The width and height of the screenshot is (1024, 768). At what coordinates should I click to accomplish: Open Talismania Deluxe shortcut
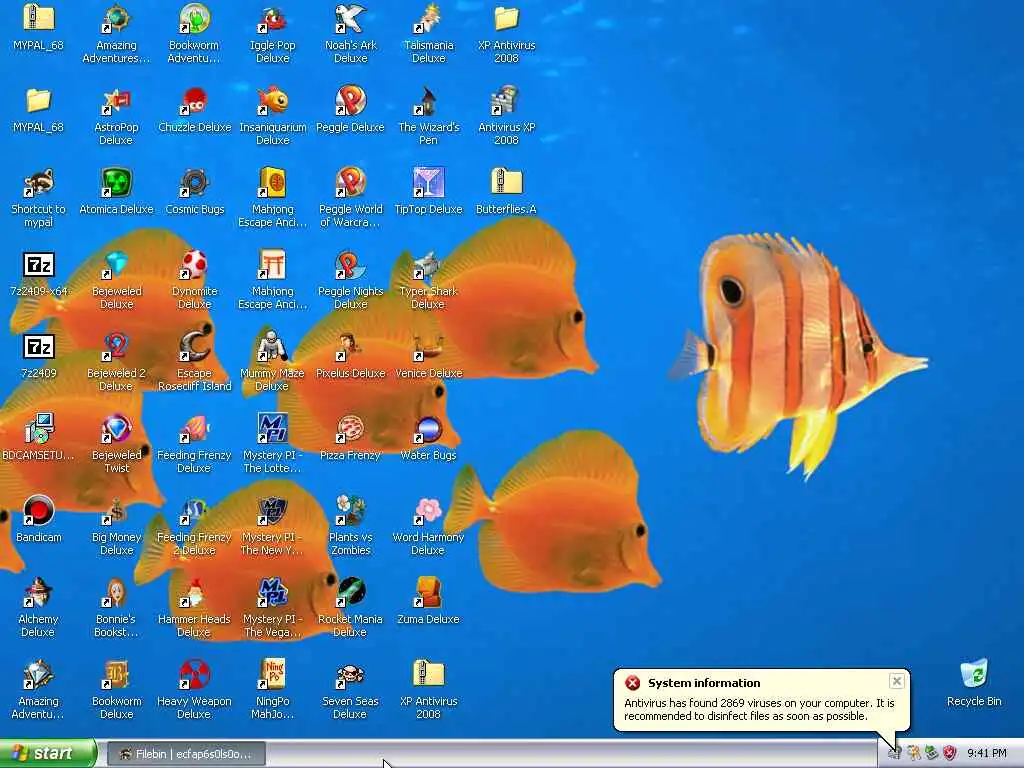pos(428,19)
